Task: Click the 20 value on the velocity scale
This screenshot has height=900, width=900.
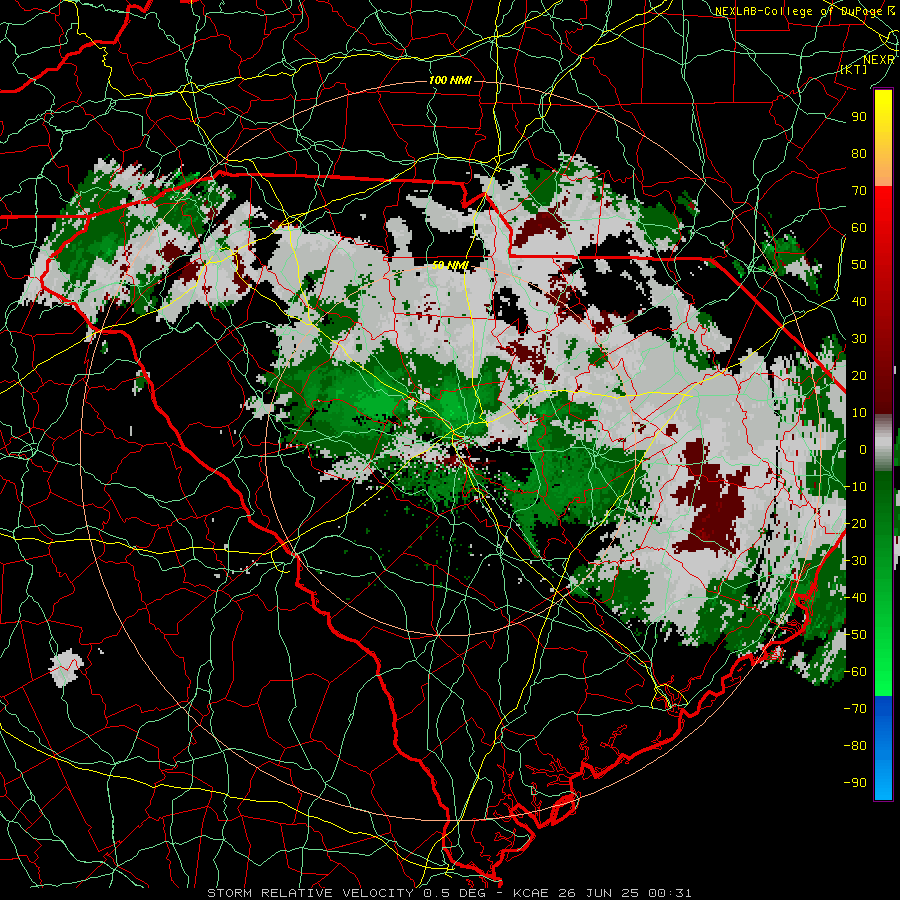Action: (x=859, y=376)
